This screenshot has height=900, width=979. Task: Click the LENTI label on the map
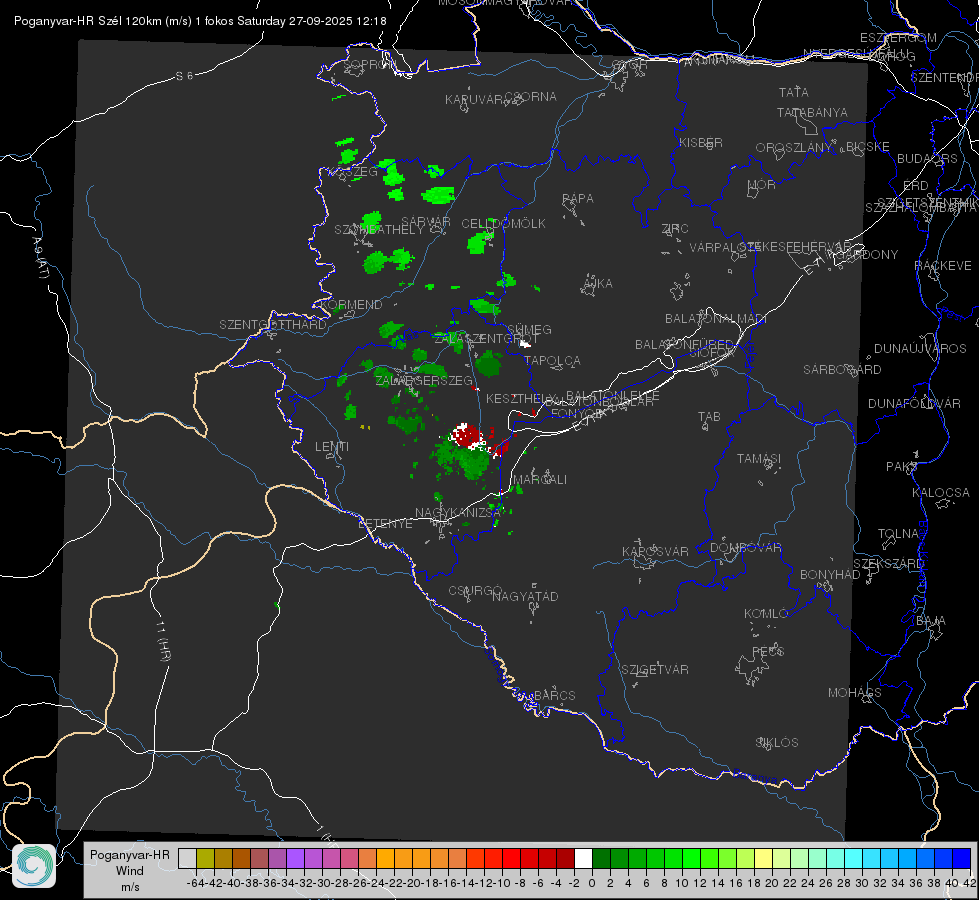tap(332, 447)
